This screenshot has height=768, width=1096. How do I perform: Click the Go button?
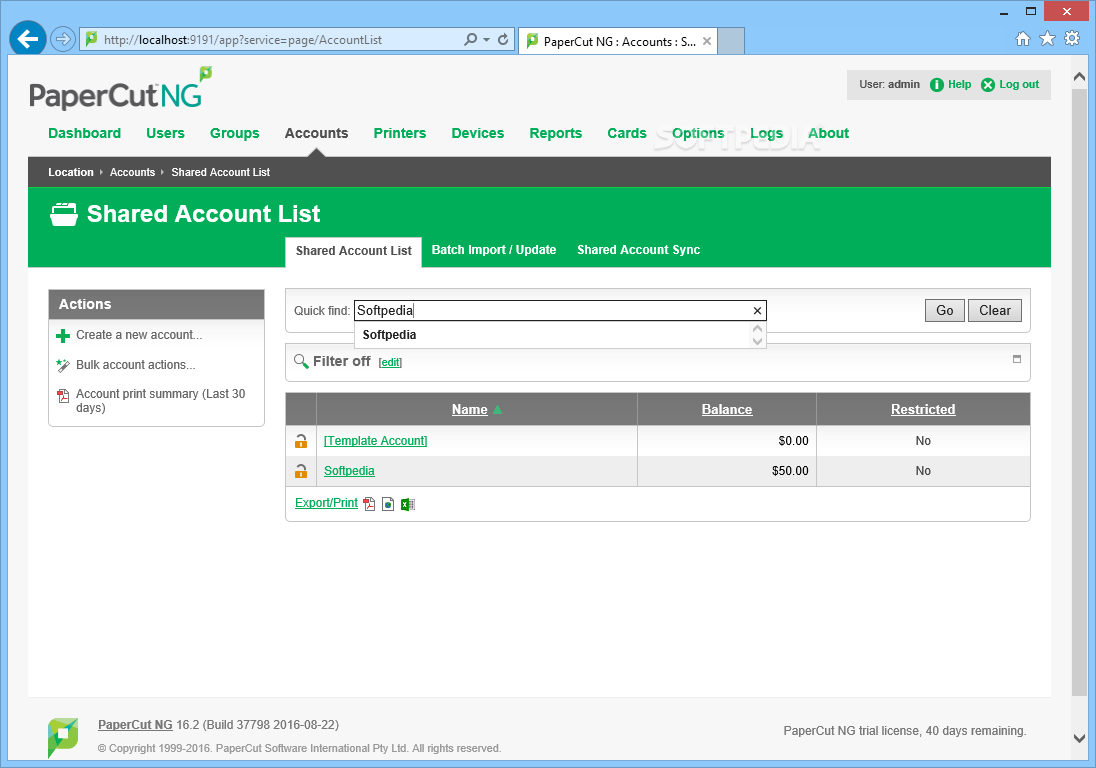(x=944, y=310)
